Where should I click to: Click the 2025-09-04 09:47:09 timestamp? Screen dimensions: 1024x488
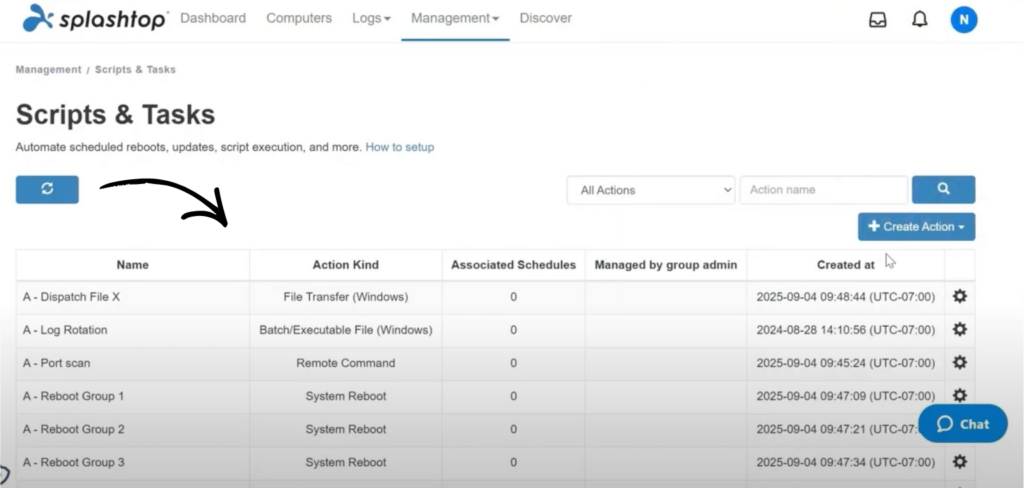(846, 396)
